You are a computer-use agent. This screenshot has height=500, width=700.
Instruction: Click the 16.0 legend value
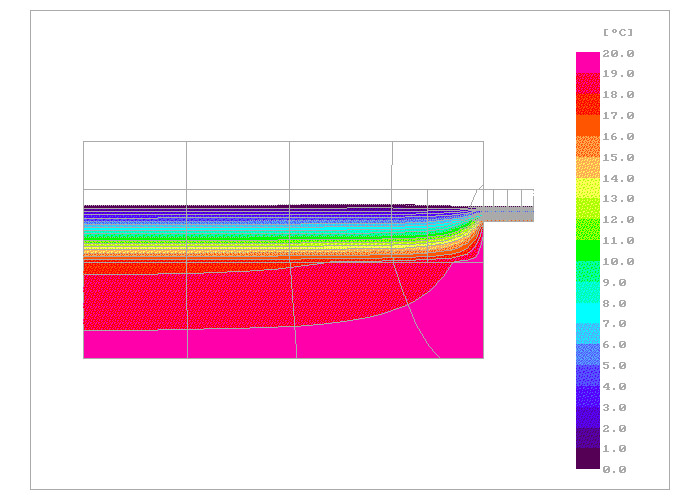coord(618,137)
